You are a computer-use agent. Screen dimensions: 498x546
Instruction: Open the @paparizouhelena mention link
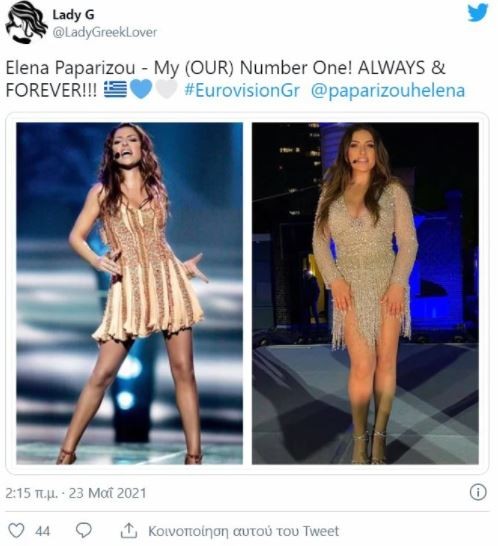(388, 91)
